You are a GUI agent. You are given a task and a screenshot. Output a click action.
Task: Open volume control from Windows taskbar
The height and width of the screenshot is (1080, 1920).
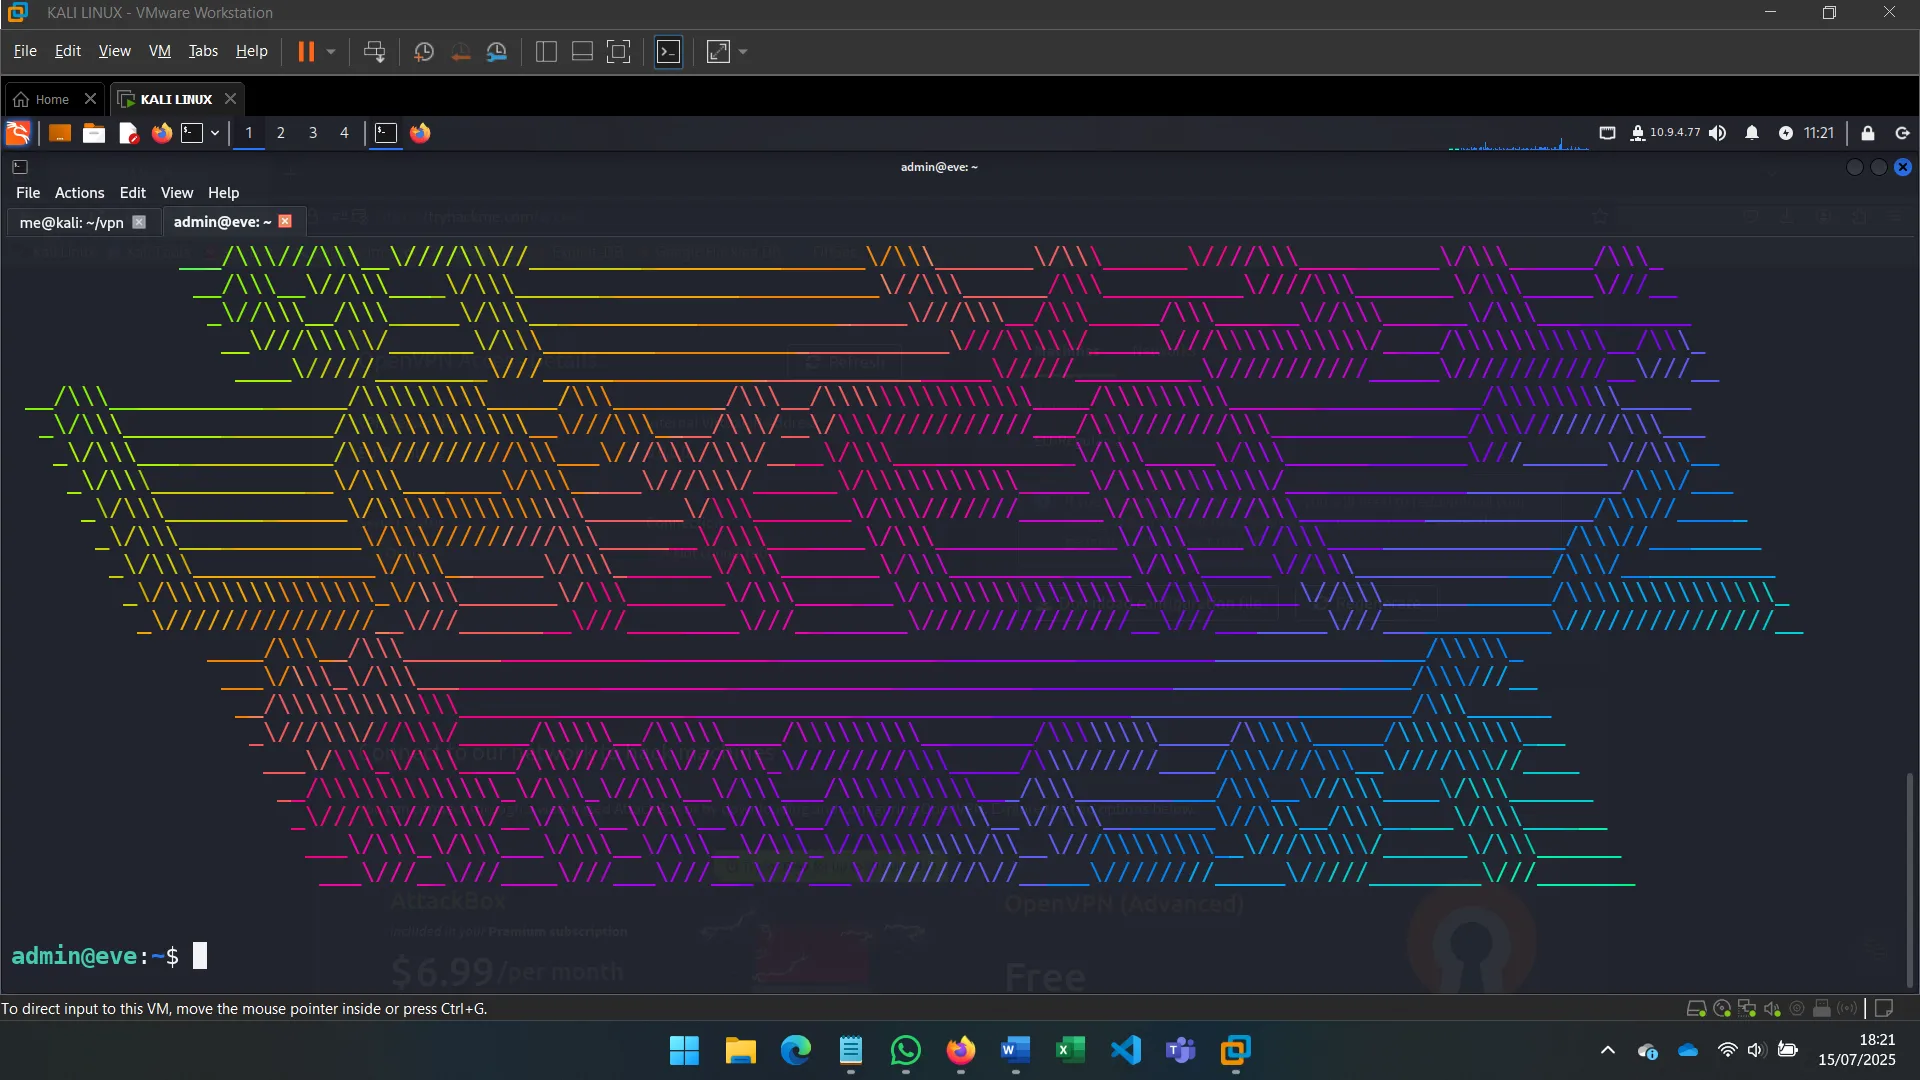(x=1758, y=1051)
